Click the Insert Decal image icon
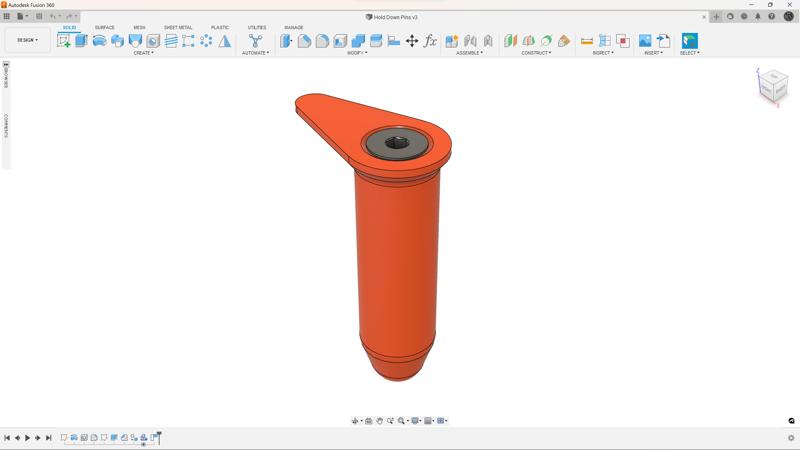This screenshot has width=800, height=450. tap(645, 41)
